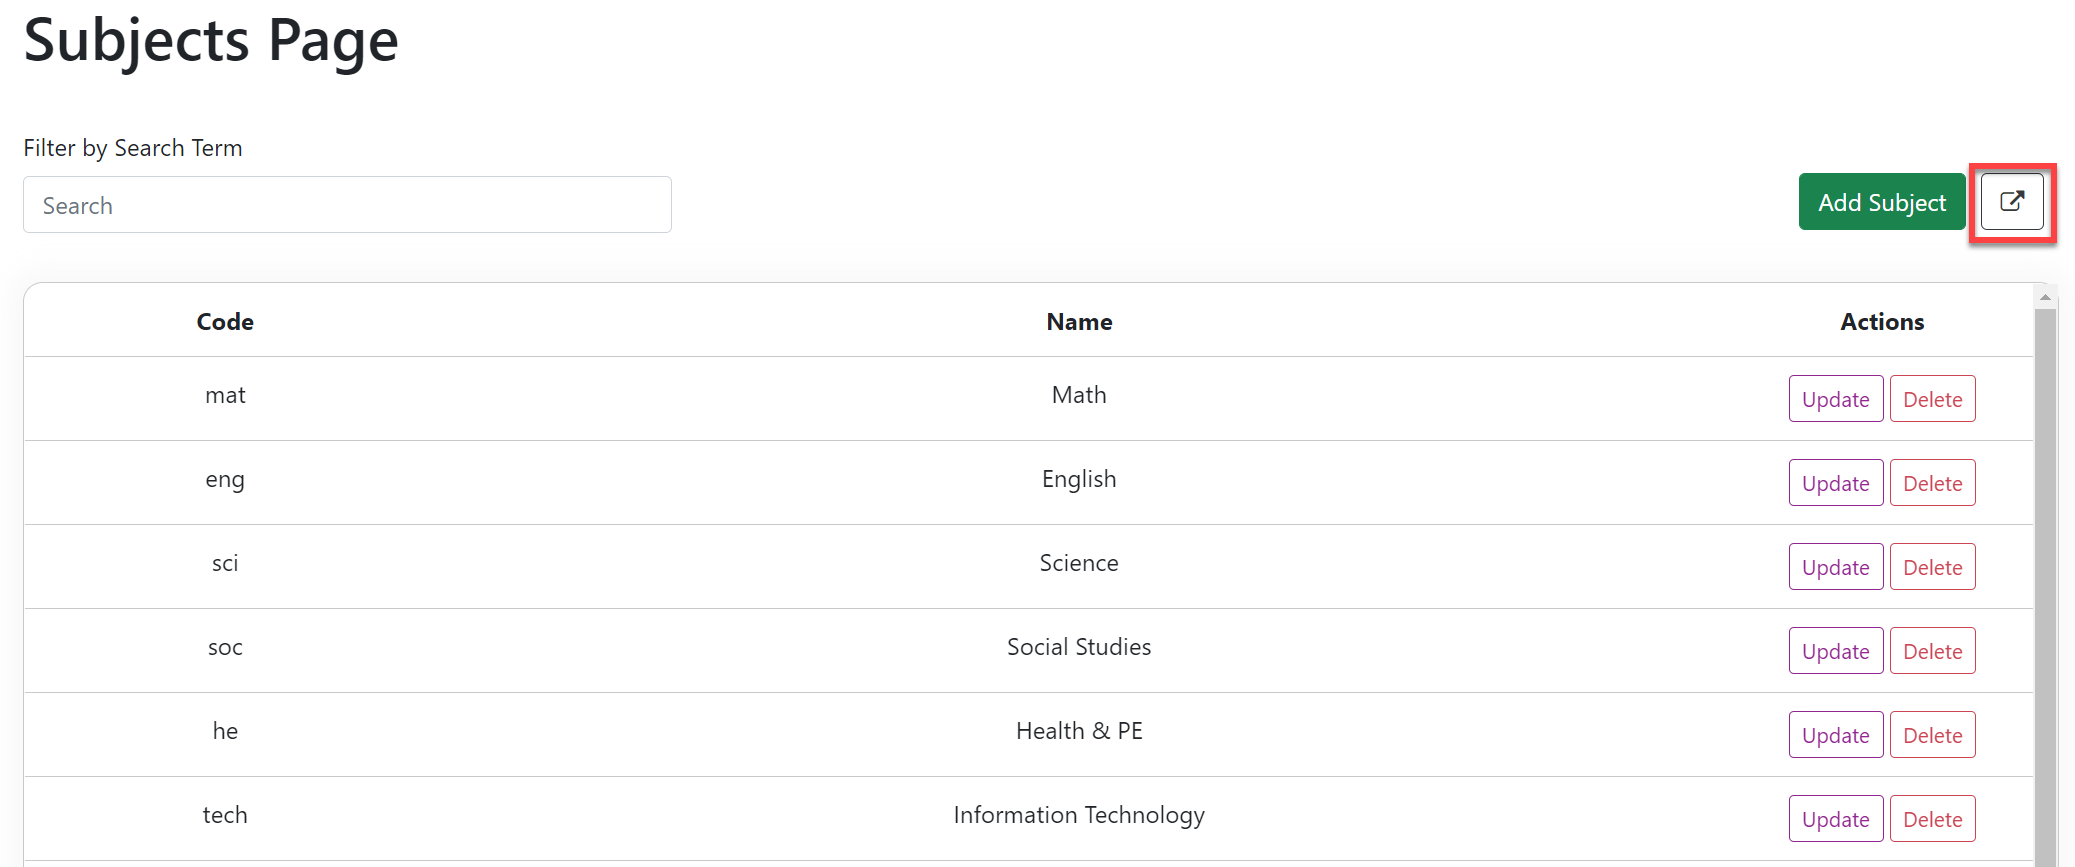The image size is (2075, 867).
Task: Click the table's scroll up arrow
Action: click(x=2045, y=297)
